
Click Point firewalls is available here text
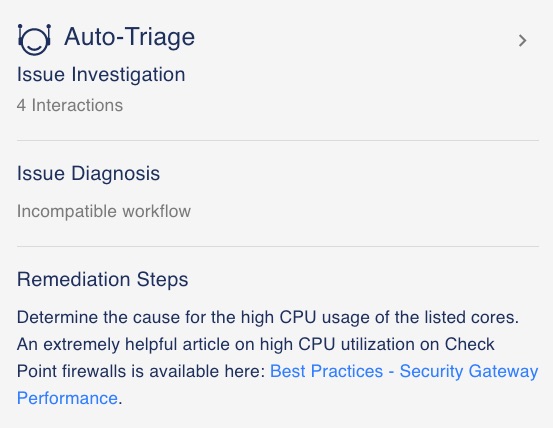click(141, 372)
